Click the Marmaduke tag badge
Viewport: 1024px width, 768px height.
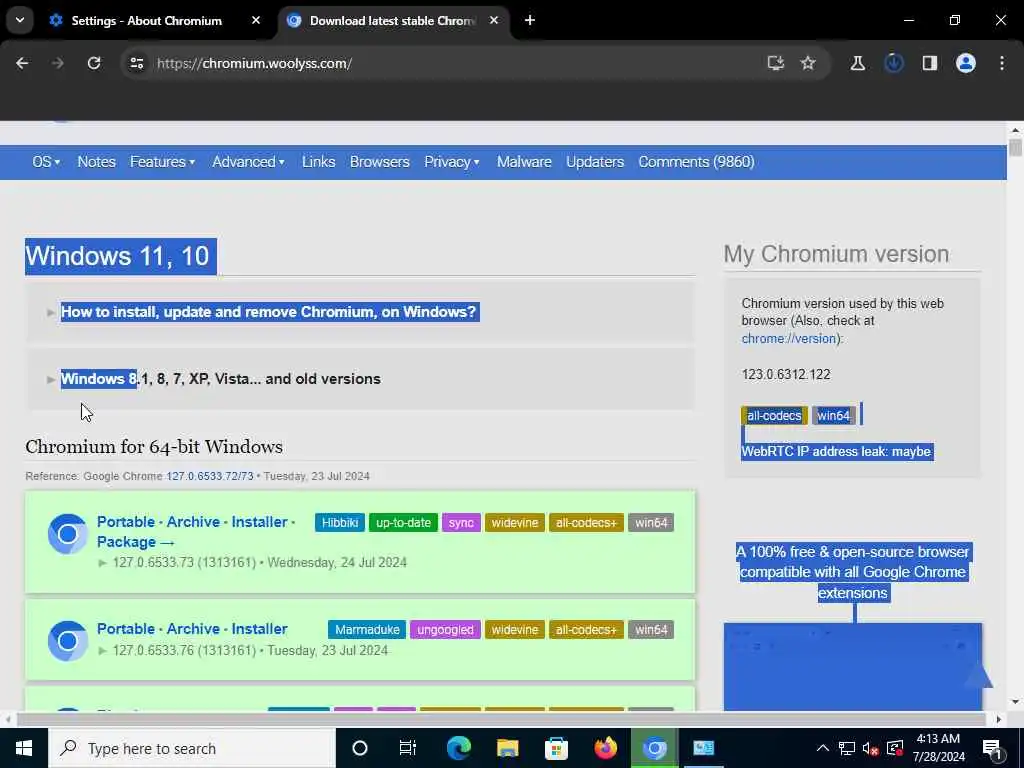tap(366, 630)
